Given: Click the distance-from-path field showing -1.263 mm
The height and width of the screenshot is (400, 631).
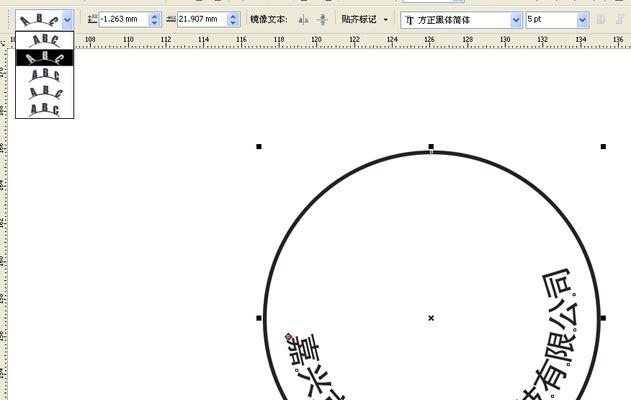Looking at the screenshot, I should (124, 19).
